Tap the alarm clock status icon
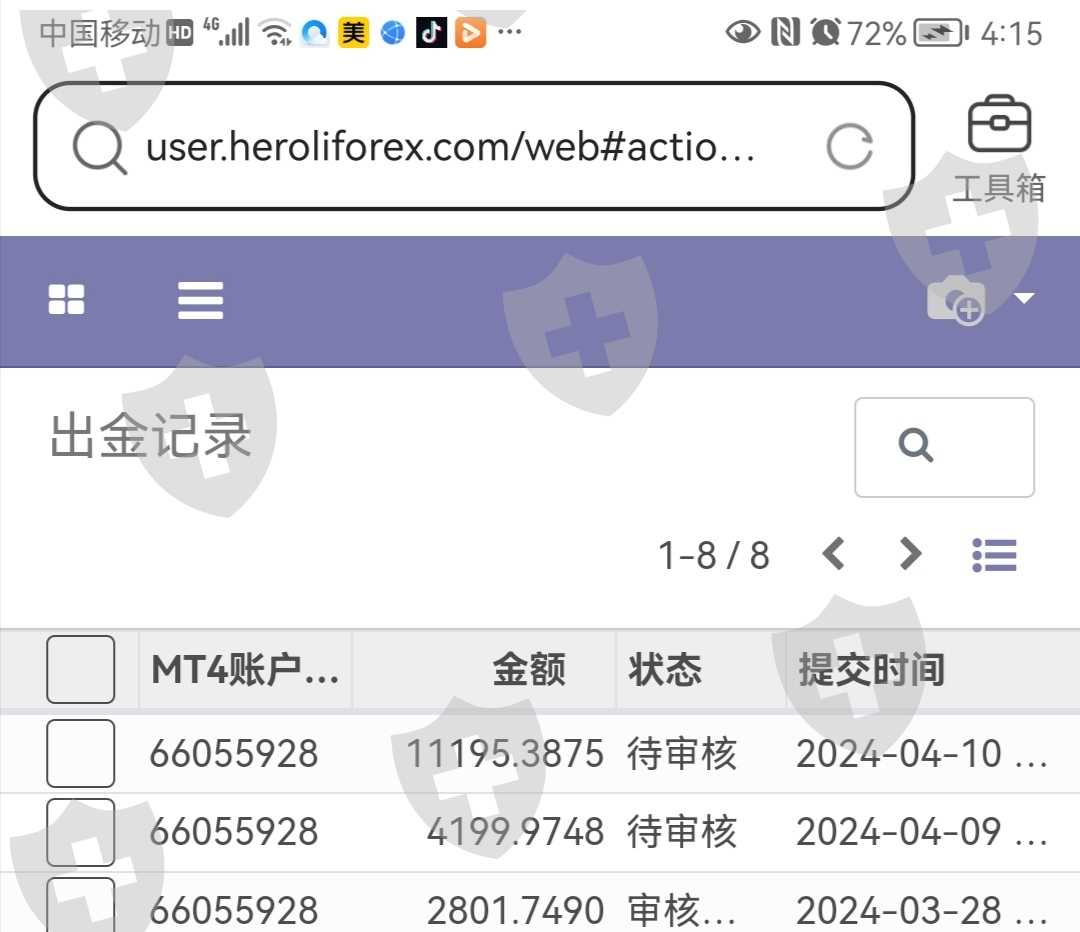Image resolution: width=1080 pixels, height=932 pixels. (x=825, y=32)
